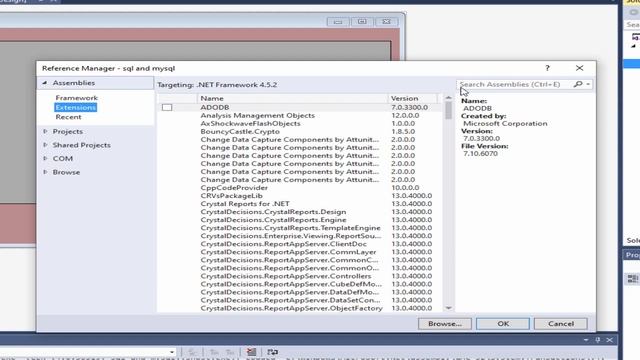This screenshot has height=360, width=640.
Task: Click the assembly list scrollbar thumb
Action: click(449, 110)
